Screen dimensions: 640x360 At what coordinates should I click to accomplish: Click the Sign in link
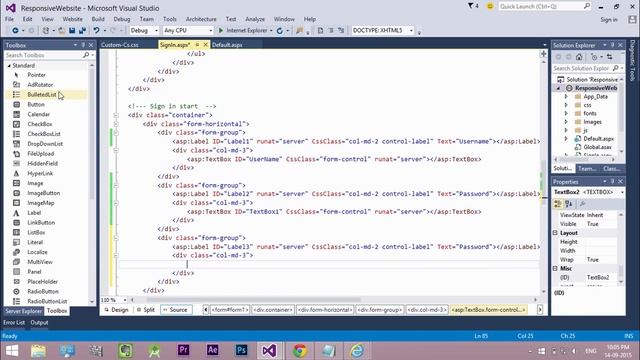tap(609, 20)
